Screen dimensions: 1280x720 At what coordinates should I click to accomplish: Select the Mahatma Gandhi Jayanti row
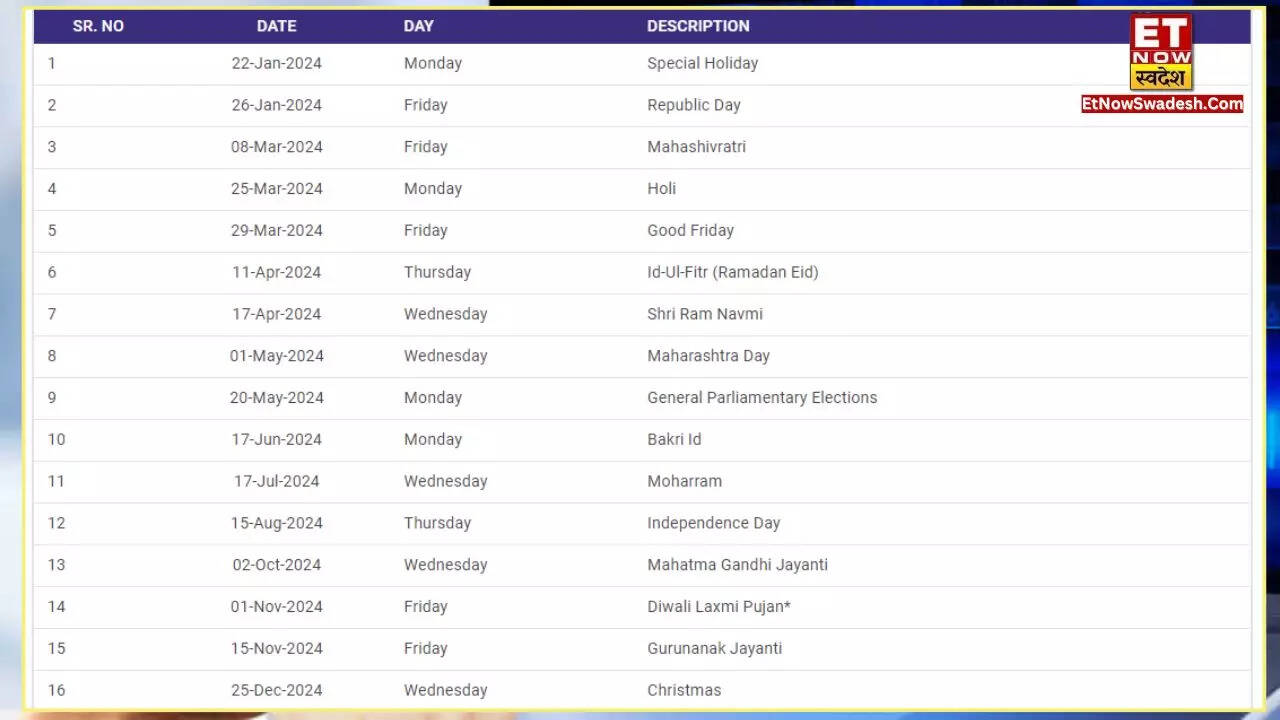pyautogui.click(x=737, y=565)
